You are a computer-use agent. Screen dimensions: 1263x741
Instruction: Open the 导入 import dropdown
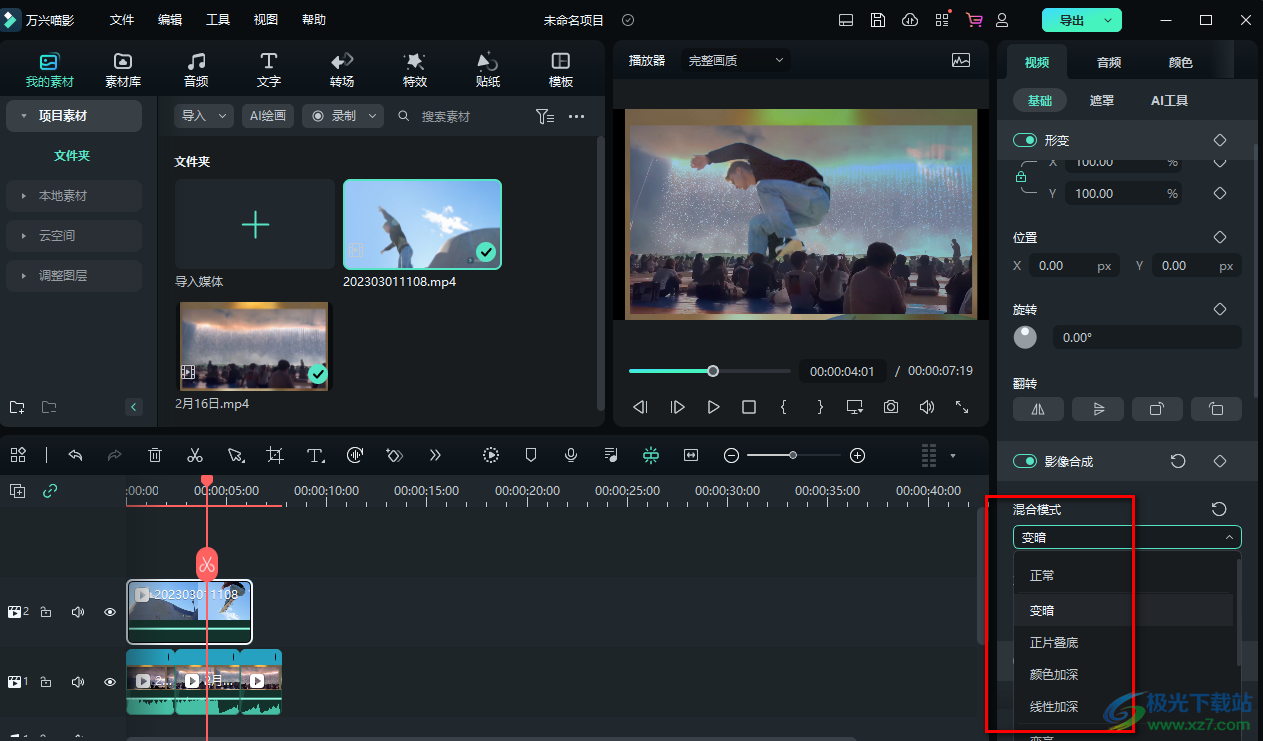pyautogui.click(x=204, y=116)
